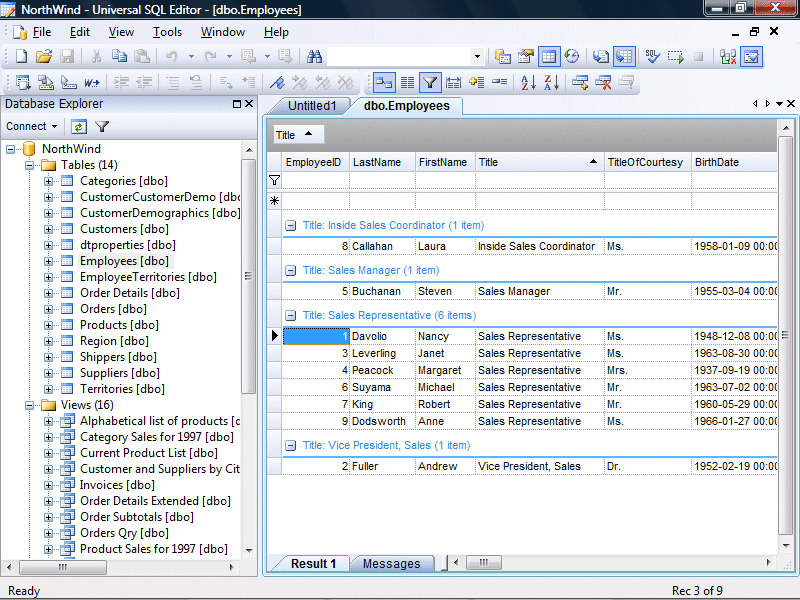Click the cell containing Callahan
Image resolution: width=800 pixels, height=600 pixels.
pos(382,246)
